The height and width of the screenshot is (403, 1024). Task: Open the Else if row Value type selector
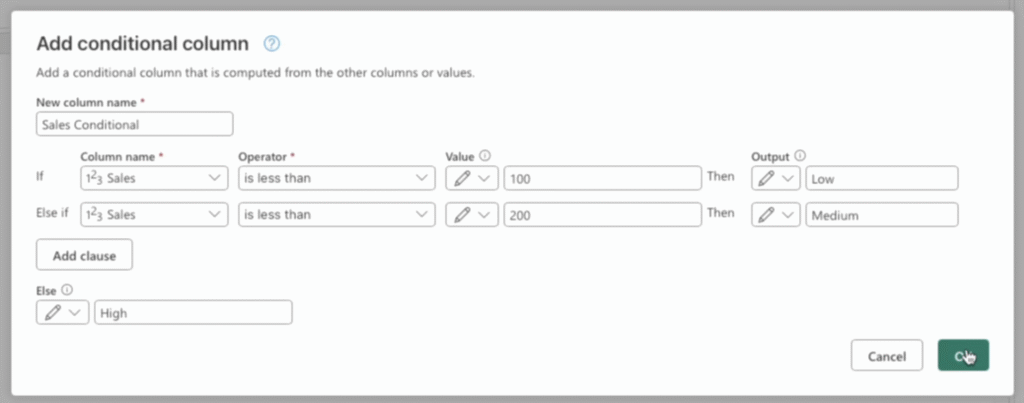[472, 215]
